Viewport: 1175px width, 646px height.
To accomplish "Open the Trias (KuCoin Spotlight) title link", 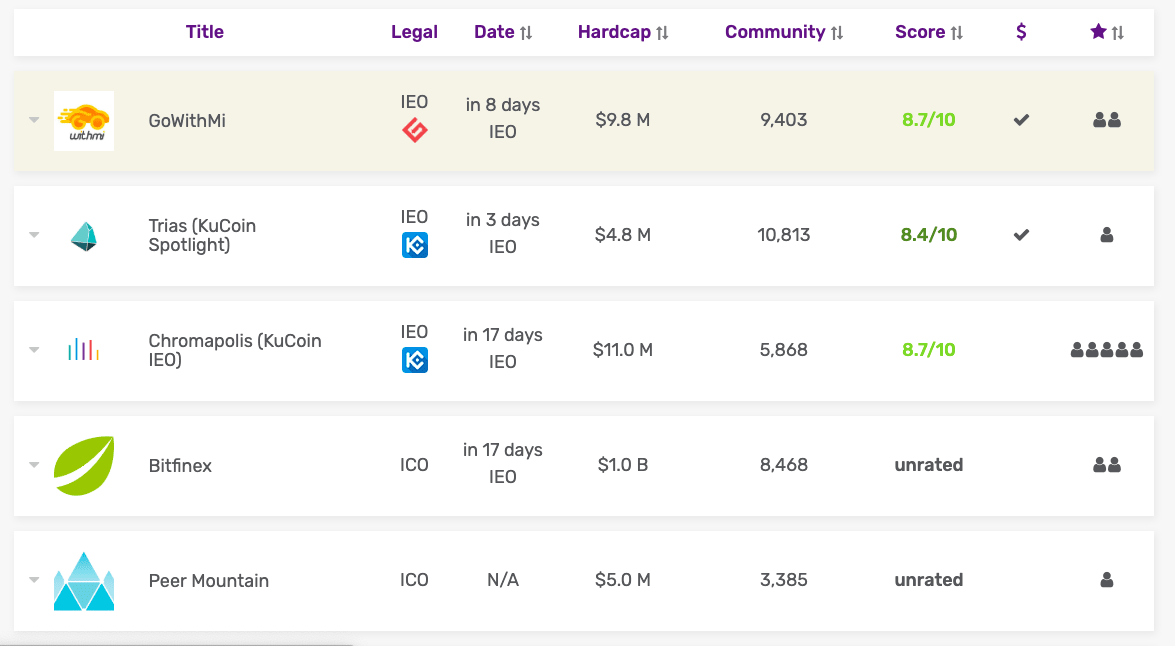I will 202,235.
